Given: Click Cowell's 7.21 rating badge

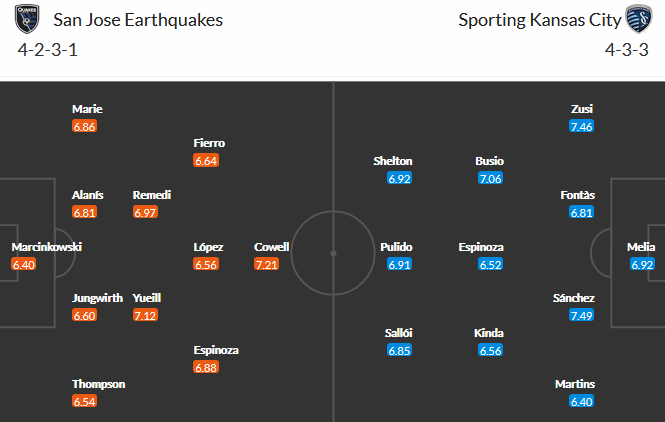Looking at the screenshot, I should pos(266,265).
